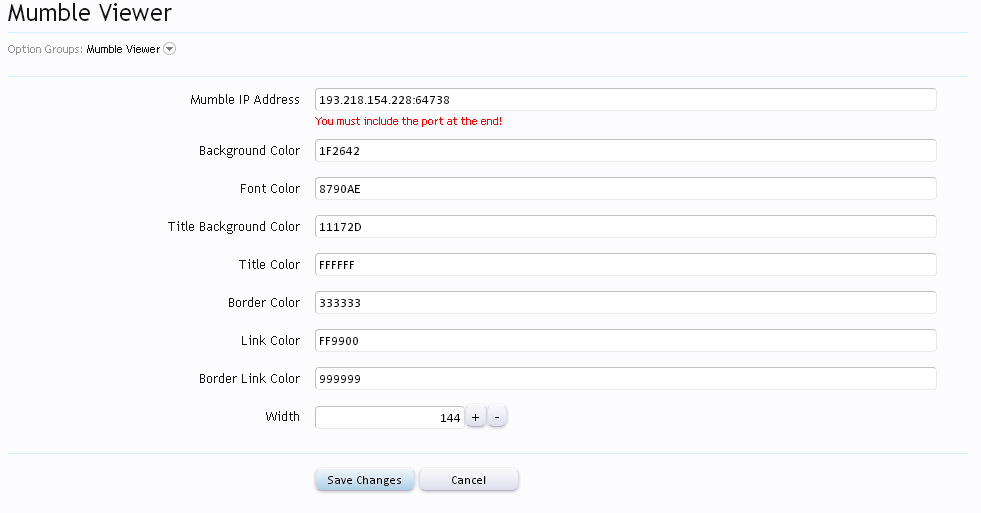Click the Option Groups label text

(x=45, y=49)
